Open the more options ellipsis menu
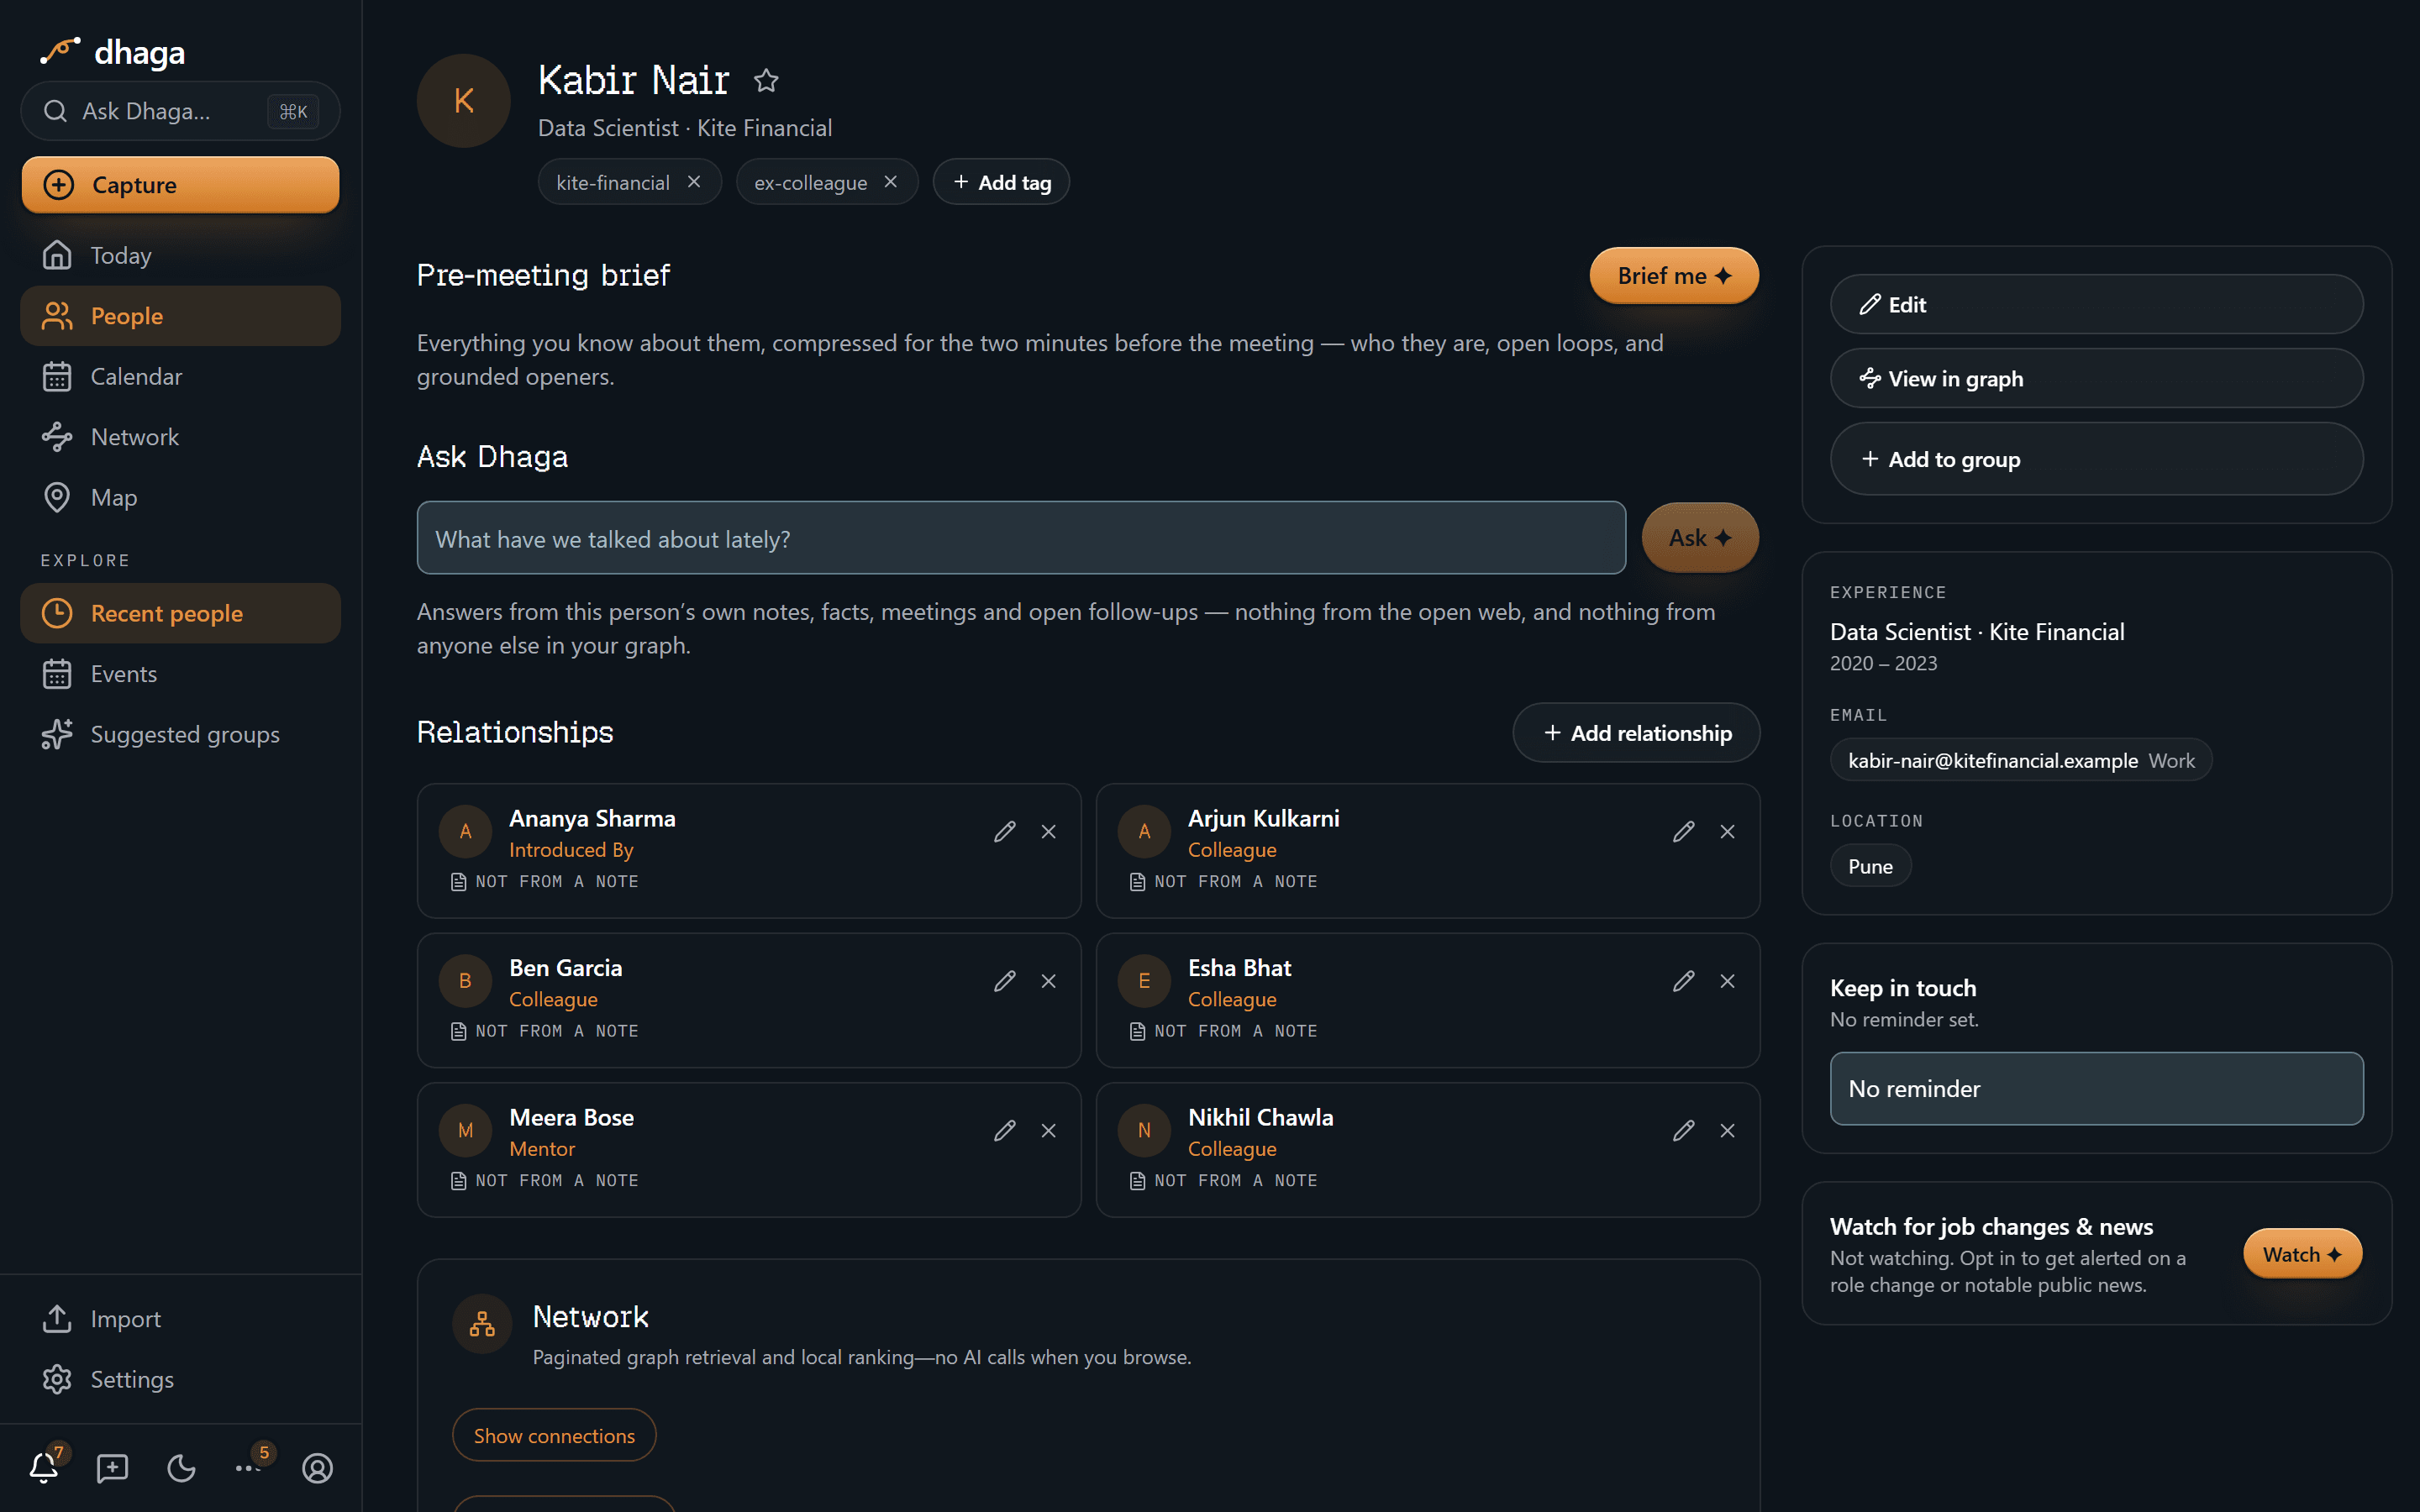The width and height of the screenshot is (2420, 1512). click(x=248, y=1467)
